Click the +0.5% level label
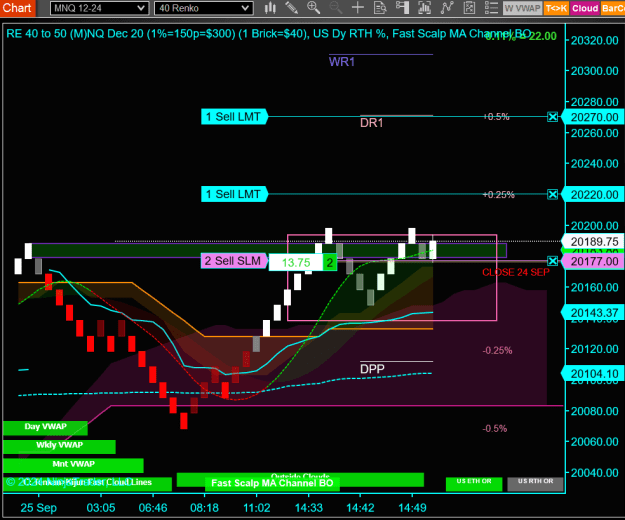 click(496, 117)
